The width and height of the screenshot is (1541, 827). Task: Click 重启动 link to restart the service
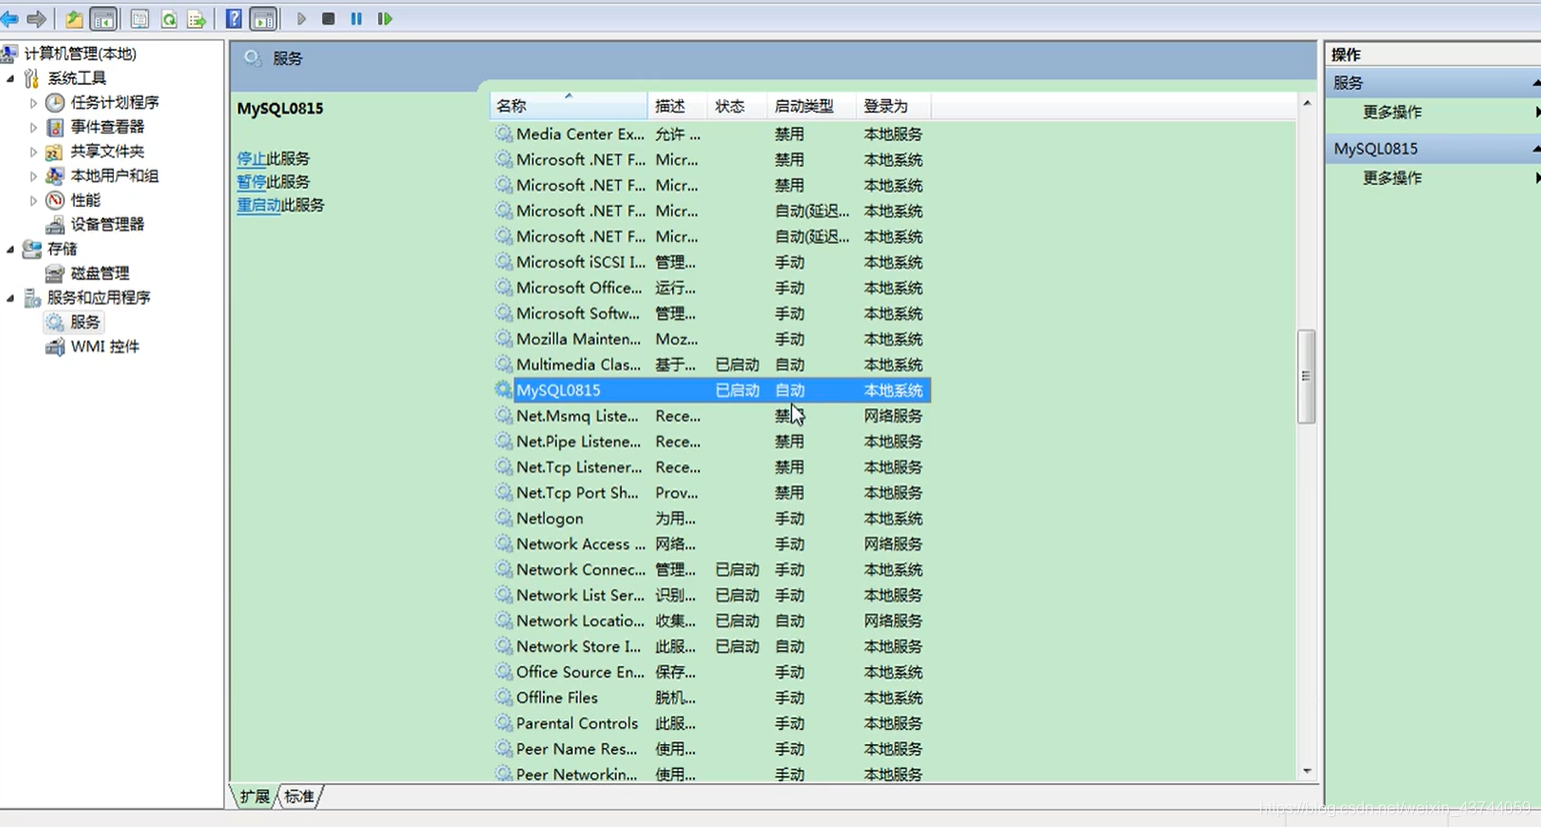(259, 205)
